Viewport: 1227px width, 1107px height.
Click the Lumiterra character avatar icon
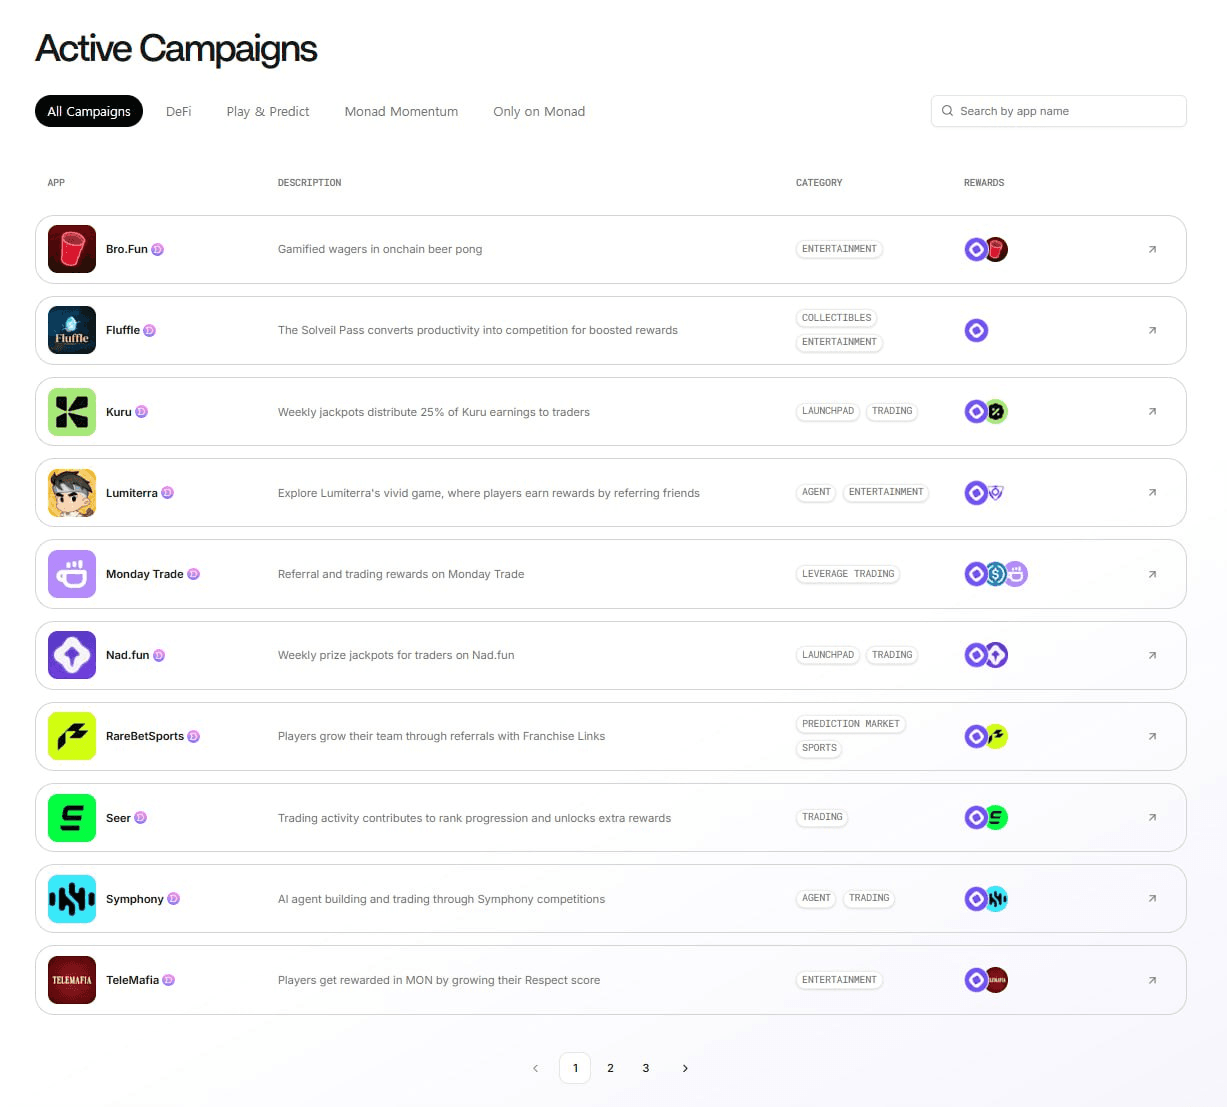[x=72, y=493]
